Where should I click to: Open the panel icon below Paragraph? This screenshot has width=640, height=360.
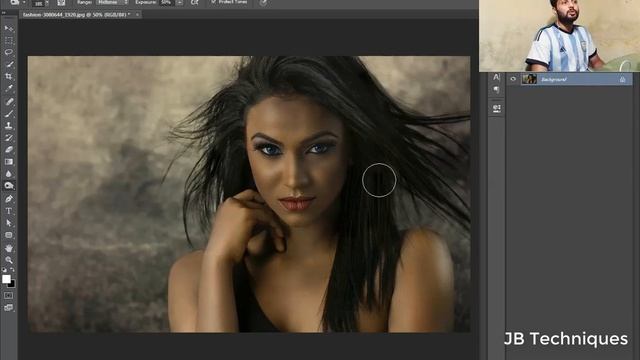[496, 108]
